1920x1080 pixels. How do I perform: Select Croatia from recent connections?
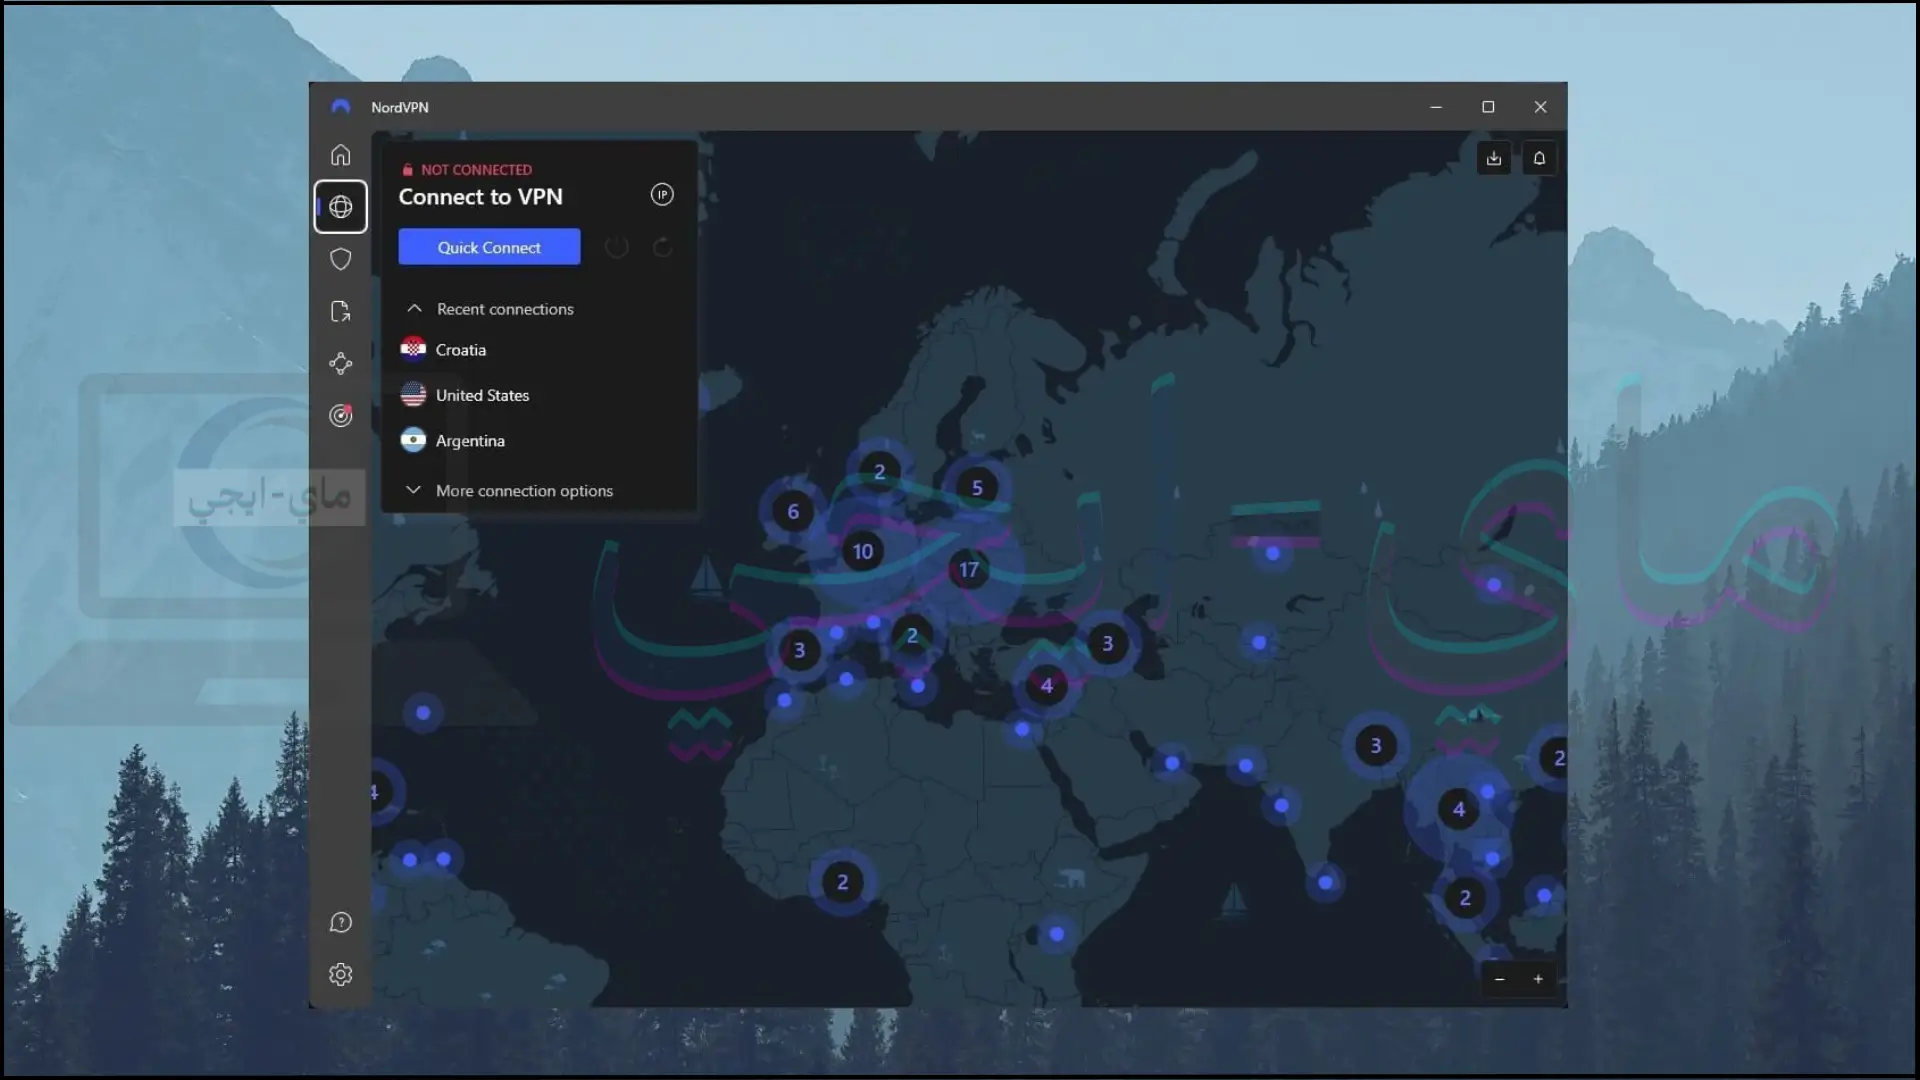[x=460, y=349]
